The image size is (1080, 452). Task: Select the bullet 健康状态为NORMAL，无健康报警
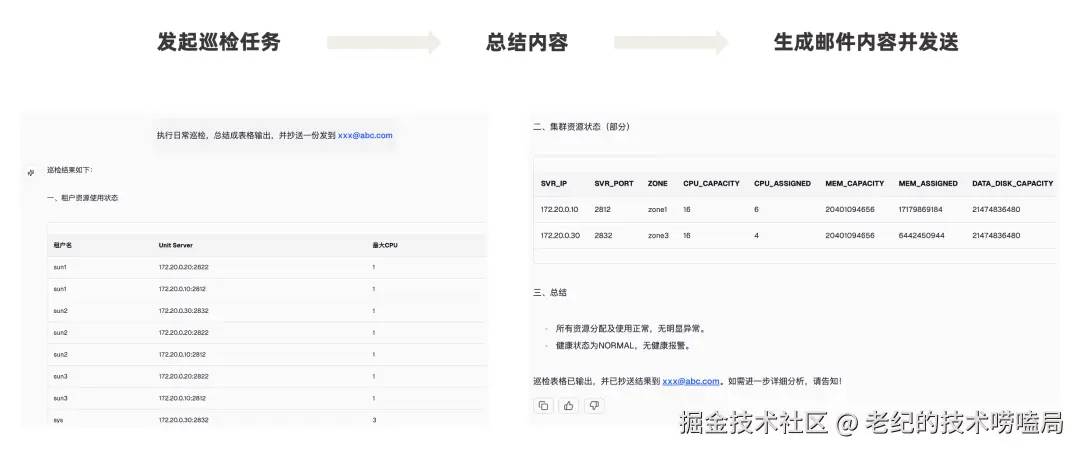point(623,346)
